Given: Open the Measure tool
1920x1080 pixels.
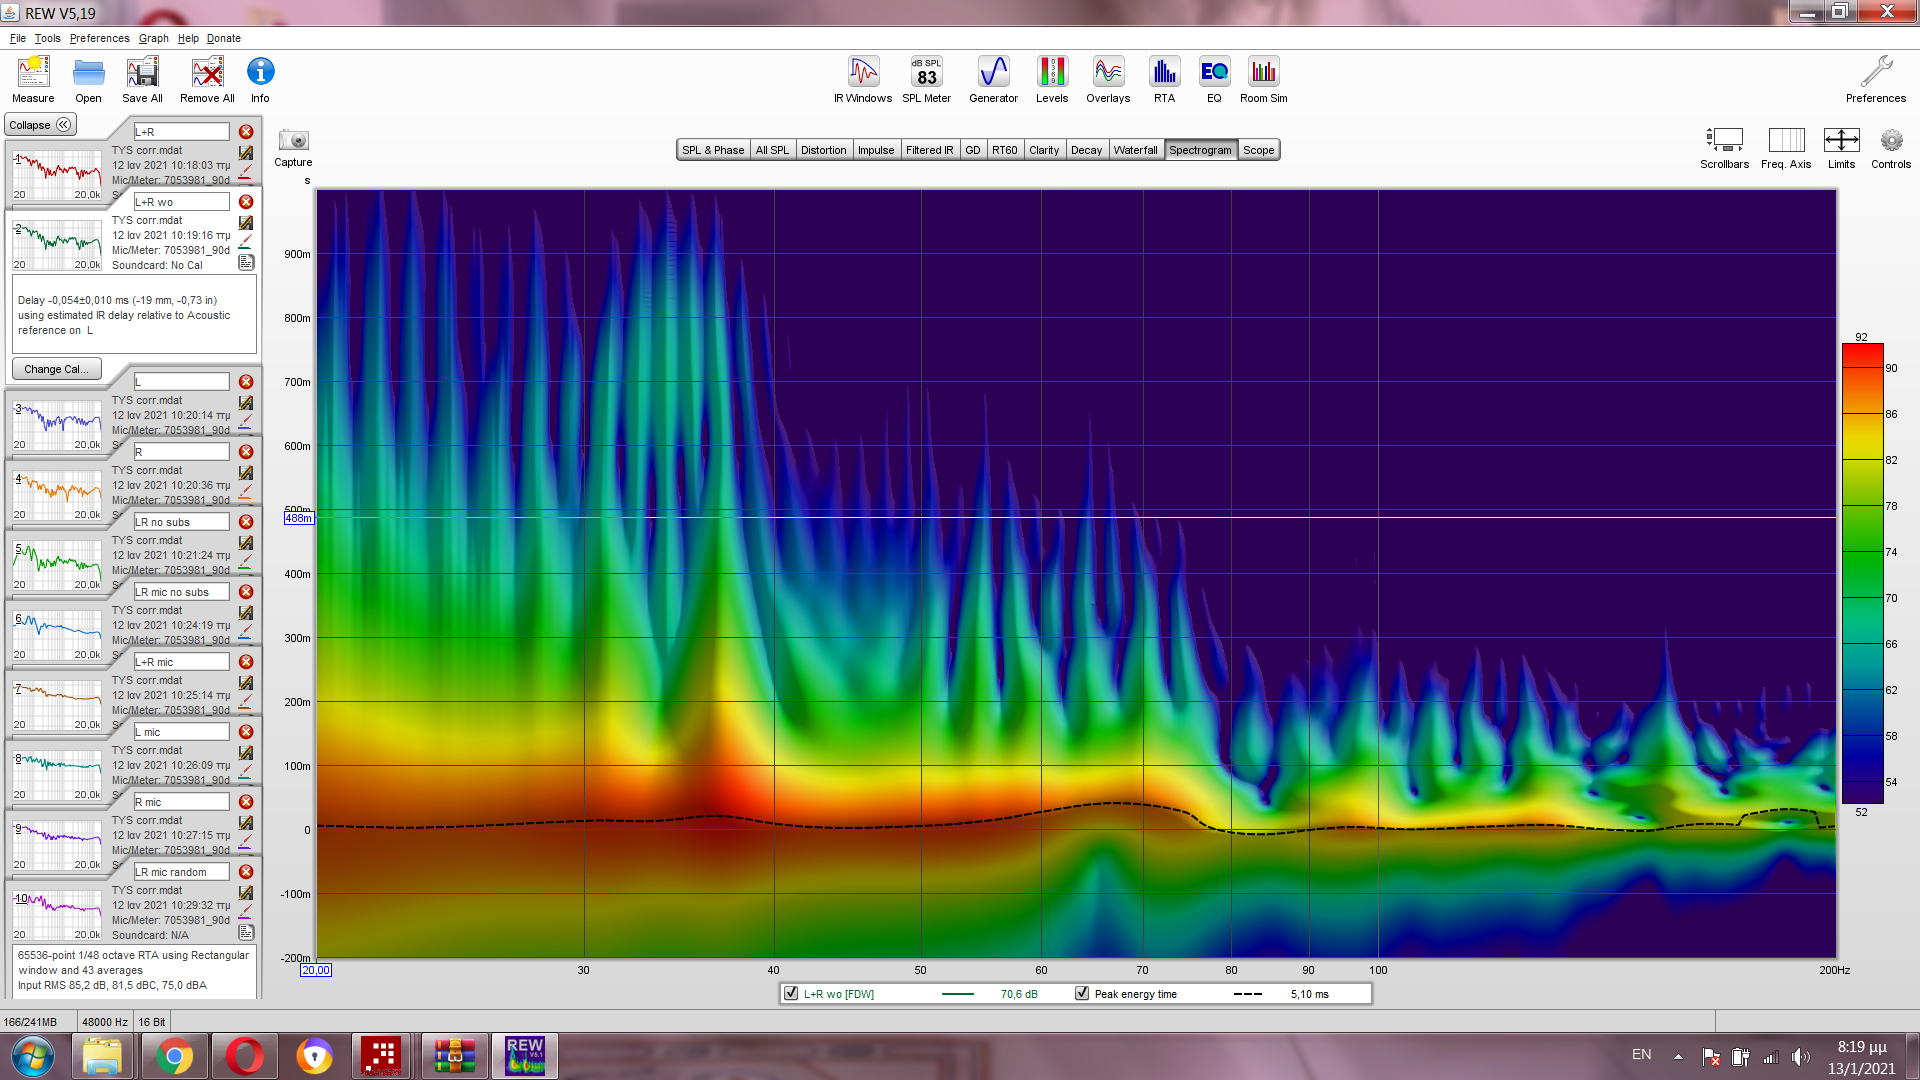Looking at the screenshot, I should coord(33,79).
